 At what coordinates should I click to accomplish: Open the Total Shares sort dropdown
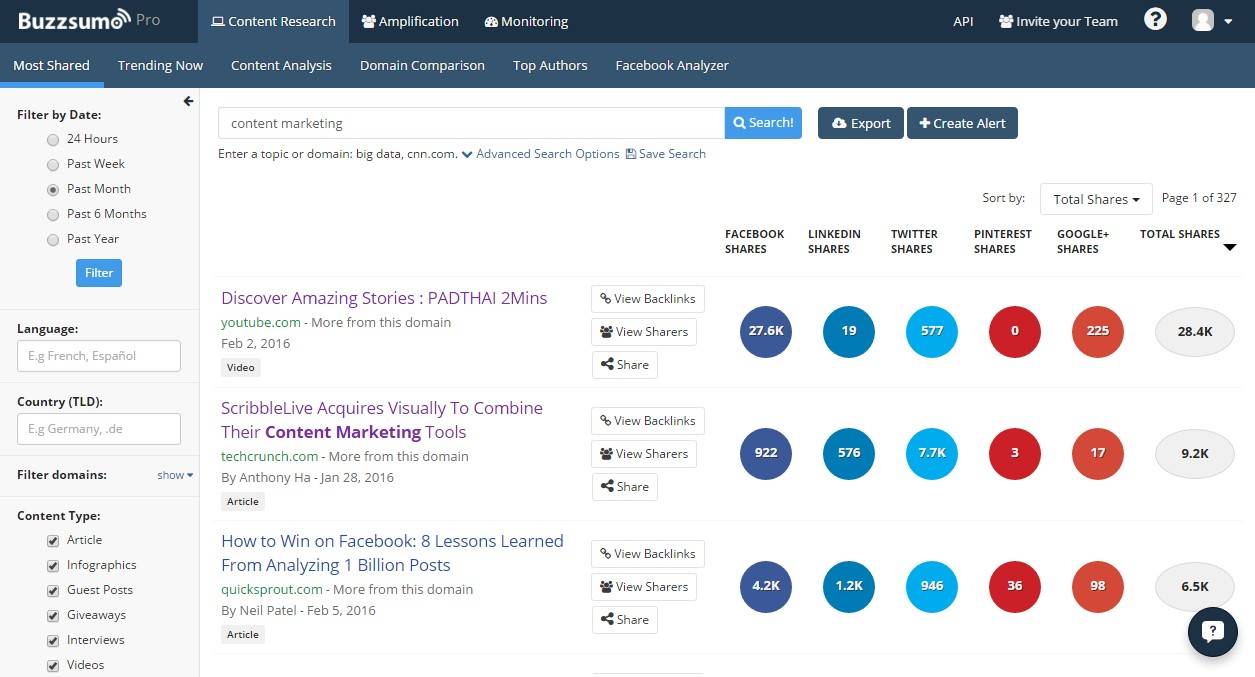click(1096, 199)
